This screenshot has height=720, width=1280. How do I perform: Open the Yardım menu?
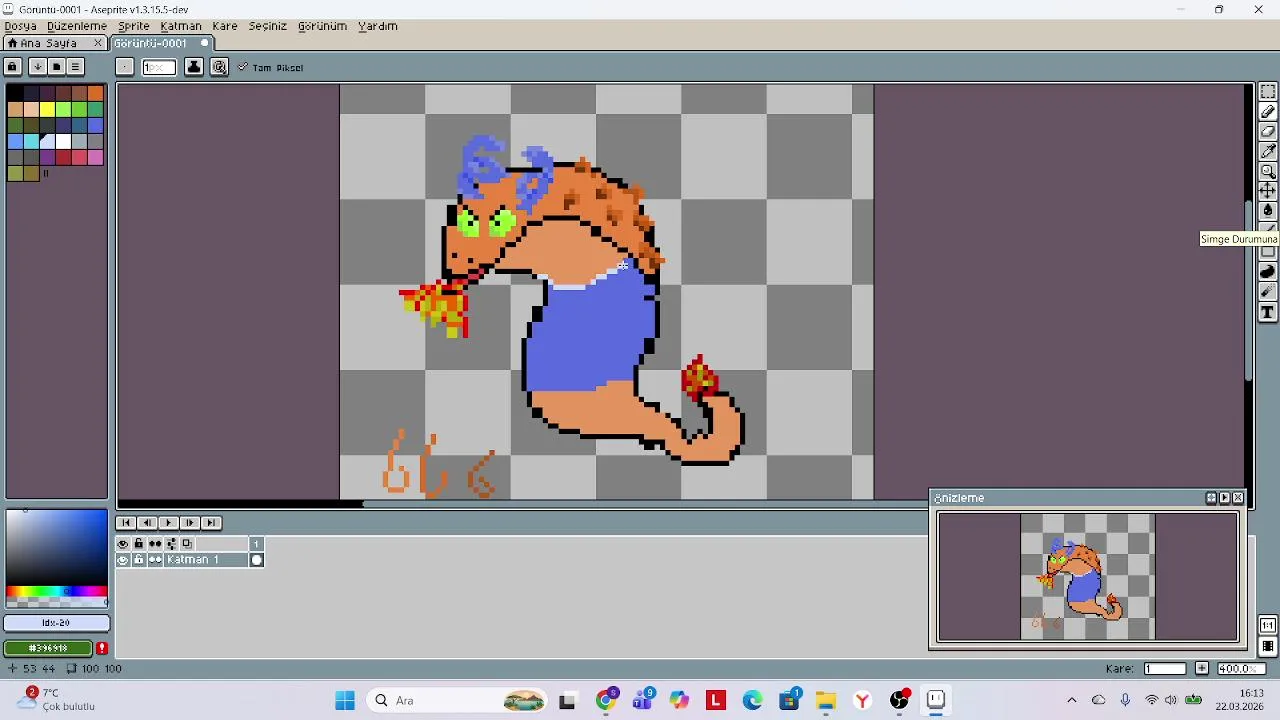tap(378, 26)
